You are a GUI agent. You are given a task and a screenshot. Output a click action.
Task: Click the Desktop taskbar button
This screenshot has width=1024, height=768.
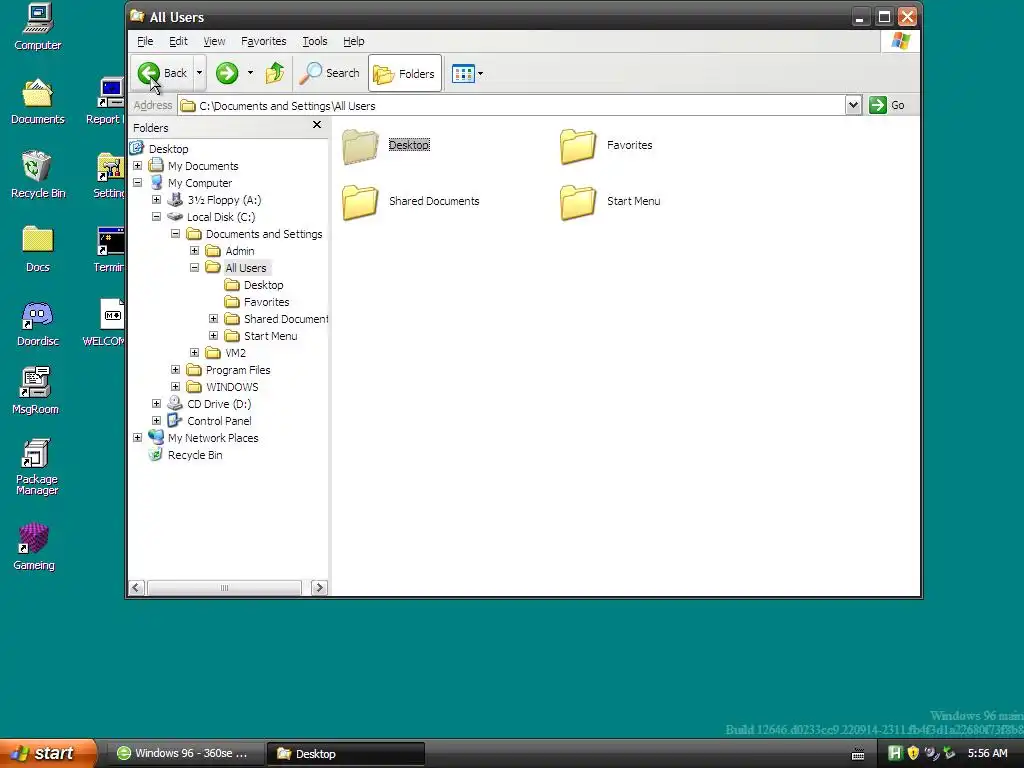(x=346, y=754)
